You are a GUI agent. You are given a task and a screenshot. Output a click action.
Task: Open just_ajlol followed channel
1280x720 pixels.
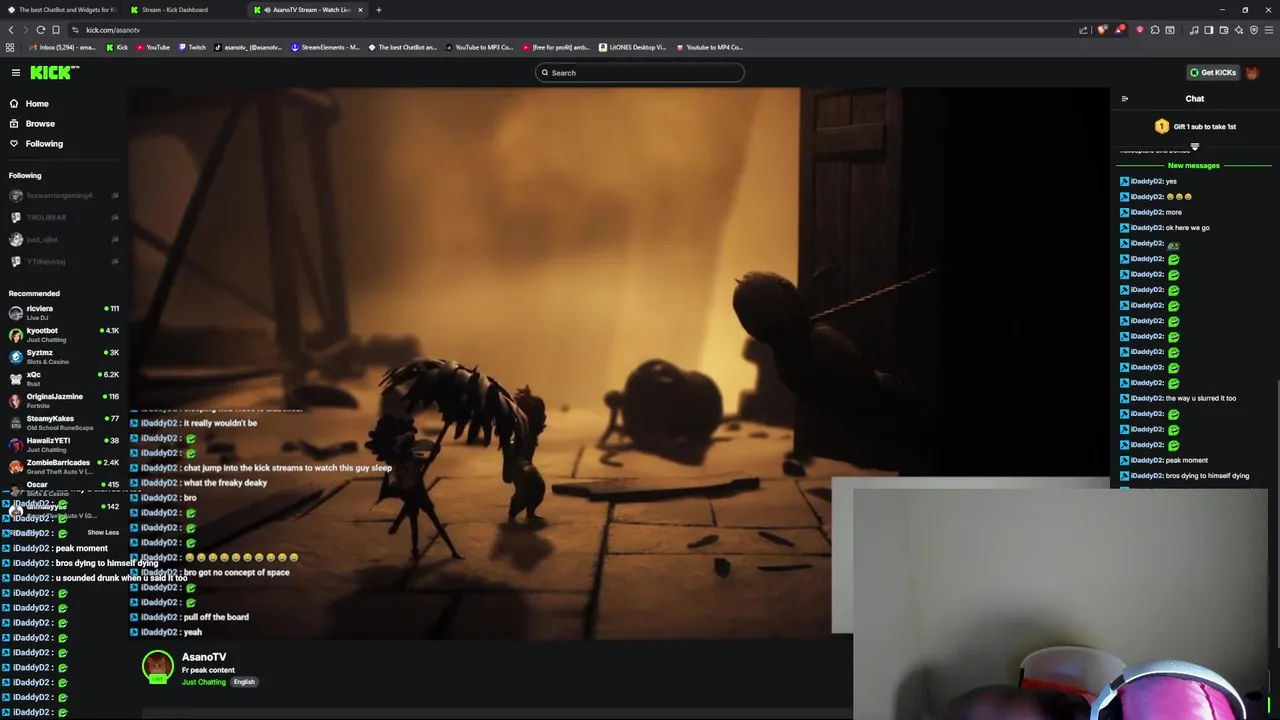[x=62, y=239]
